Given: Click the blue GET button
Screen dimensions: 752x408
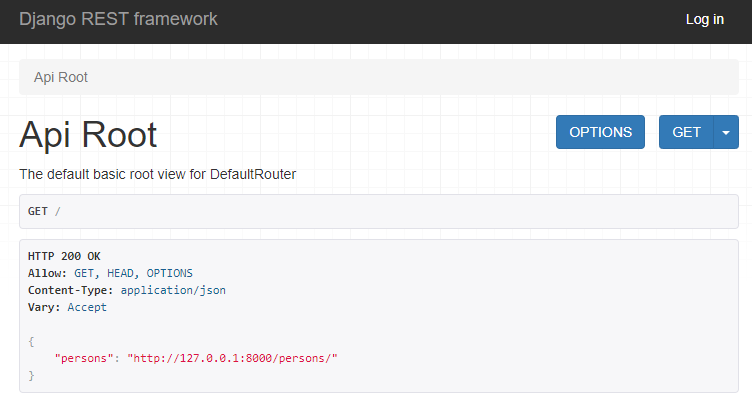Looking at the screenshot, I should click(686, 132).
